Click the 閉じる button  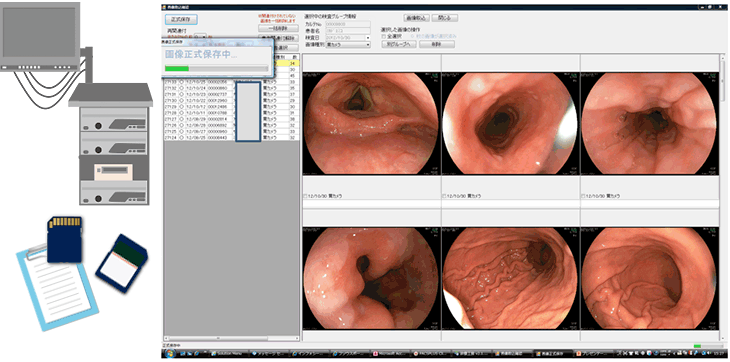point(445,18)
